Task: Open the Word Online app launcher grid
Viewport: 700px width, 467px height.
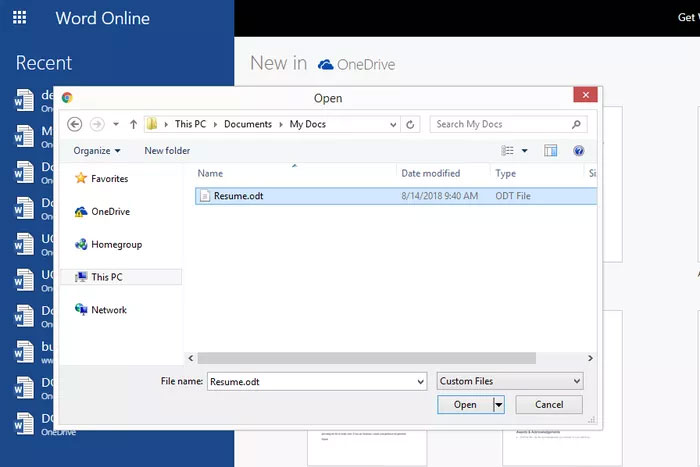Action: [20, 18]
